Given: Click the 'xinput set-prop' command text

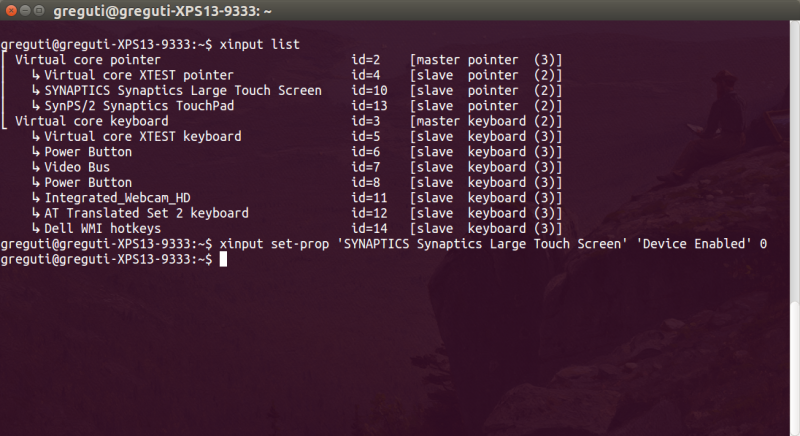Looking at the screenshot, I should [274, 244].
